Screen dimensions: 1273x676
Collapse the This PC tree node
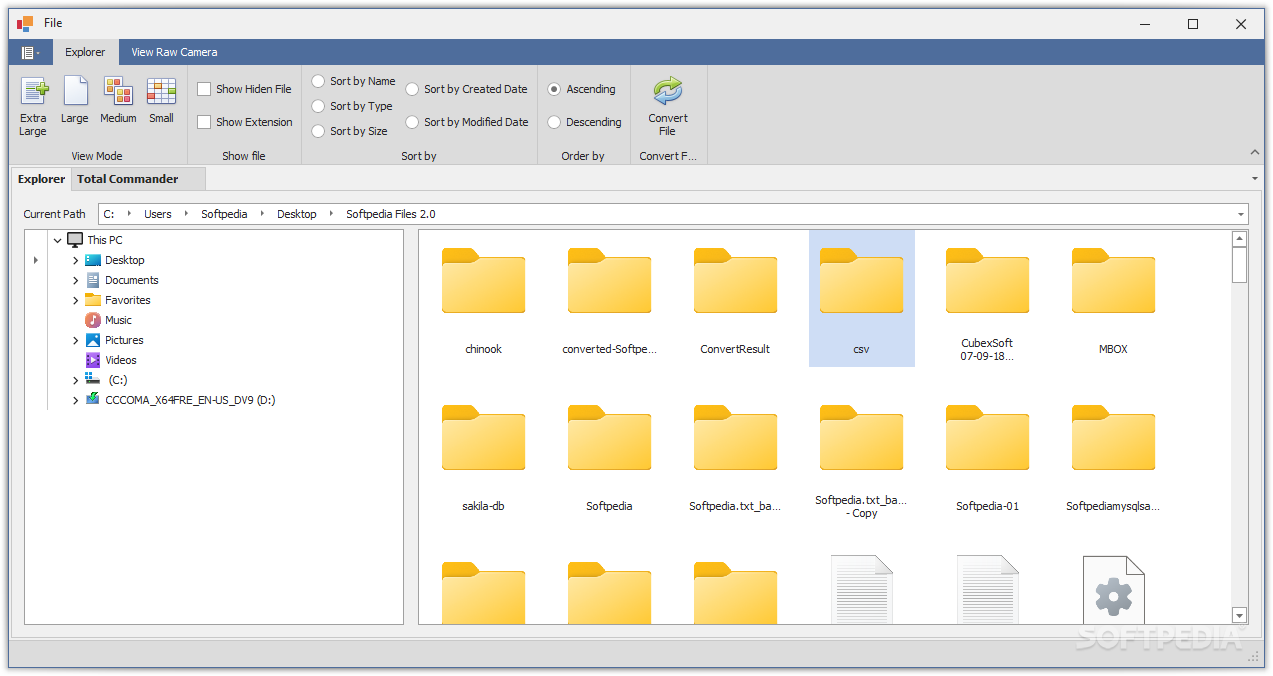[57, 240]
